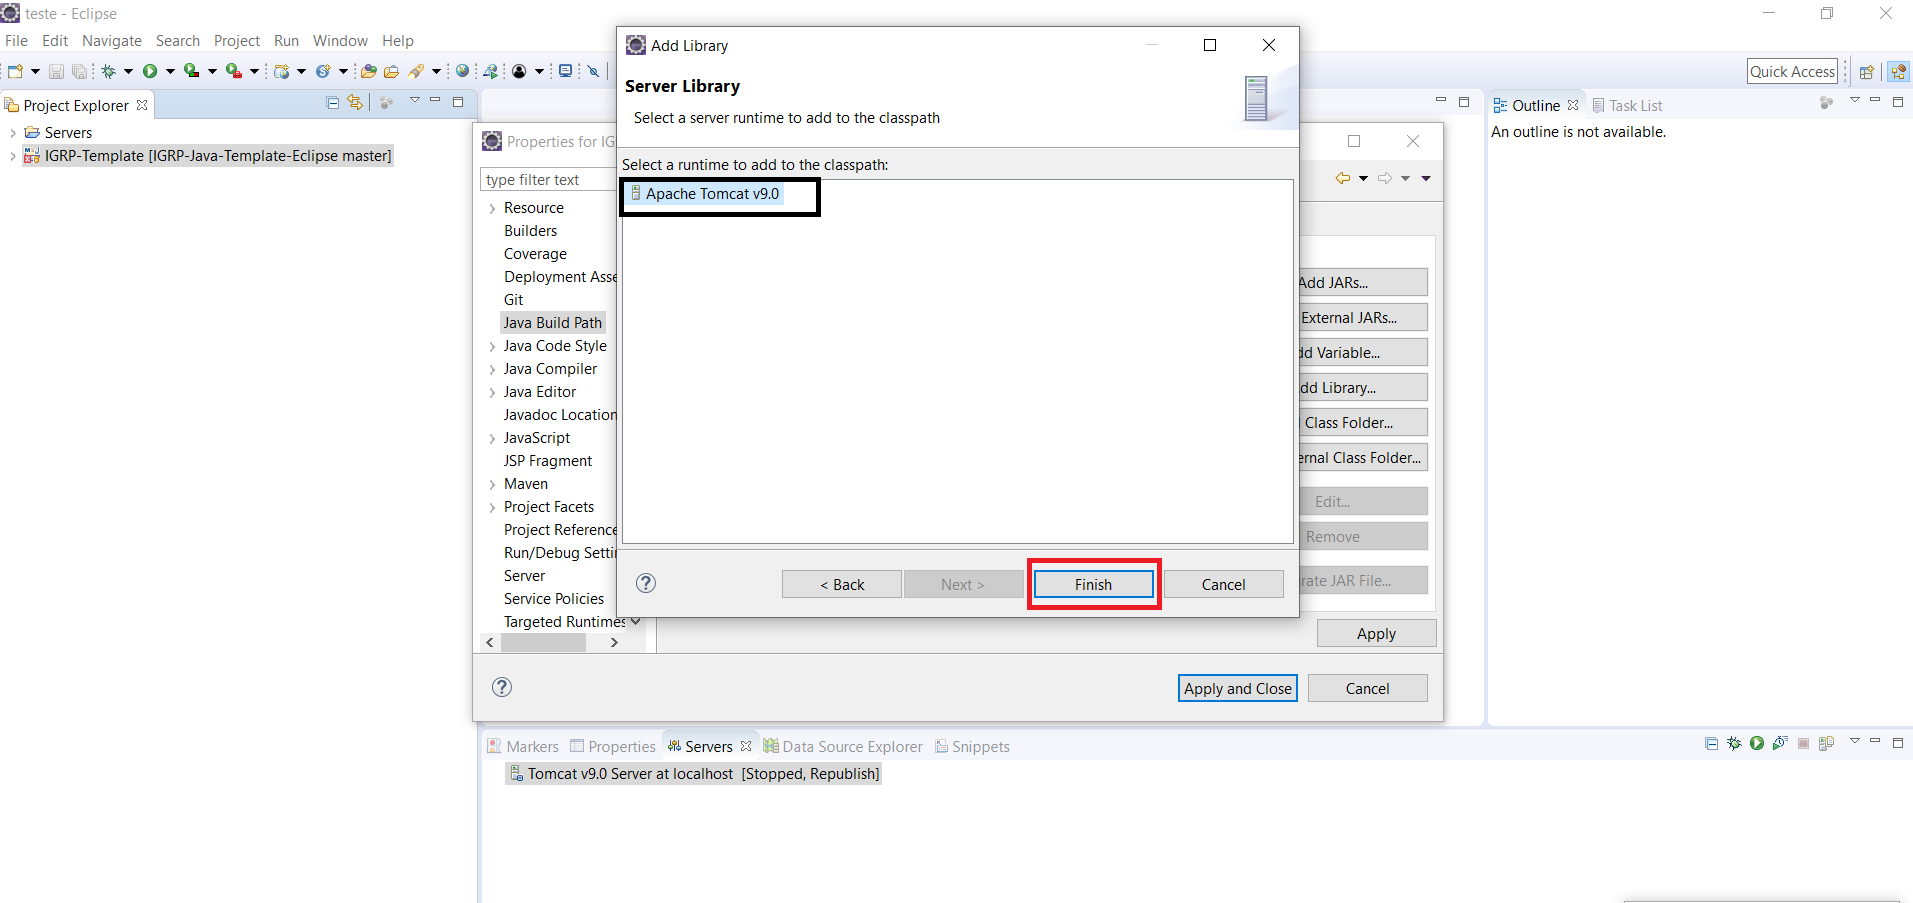Viewport: 1913px width, 903px height.
Task: Click the Search flashlight toolbar icon
Action: tap(417, 71)
